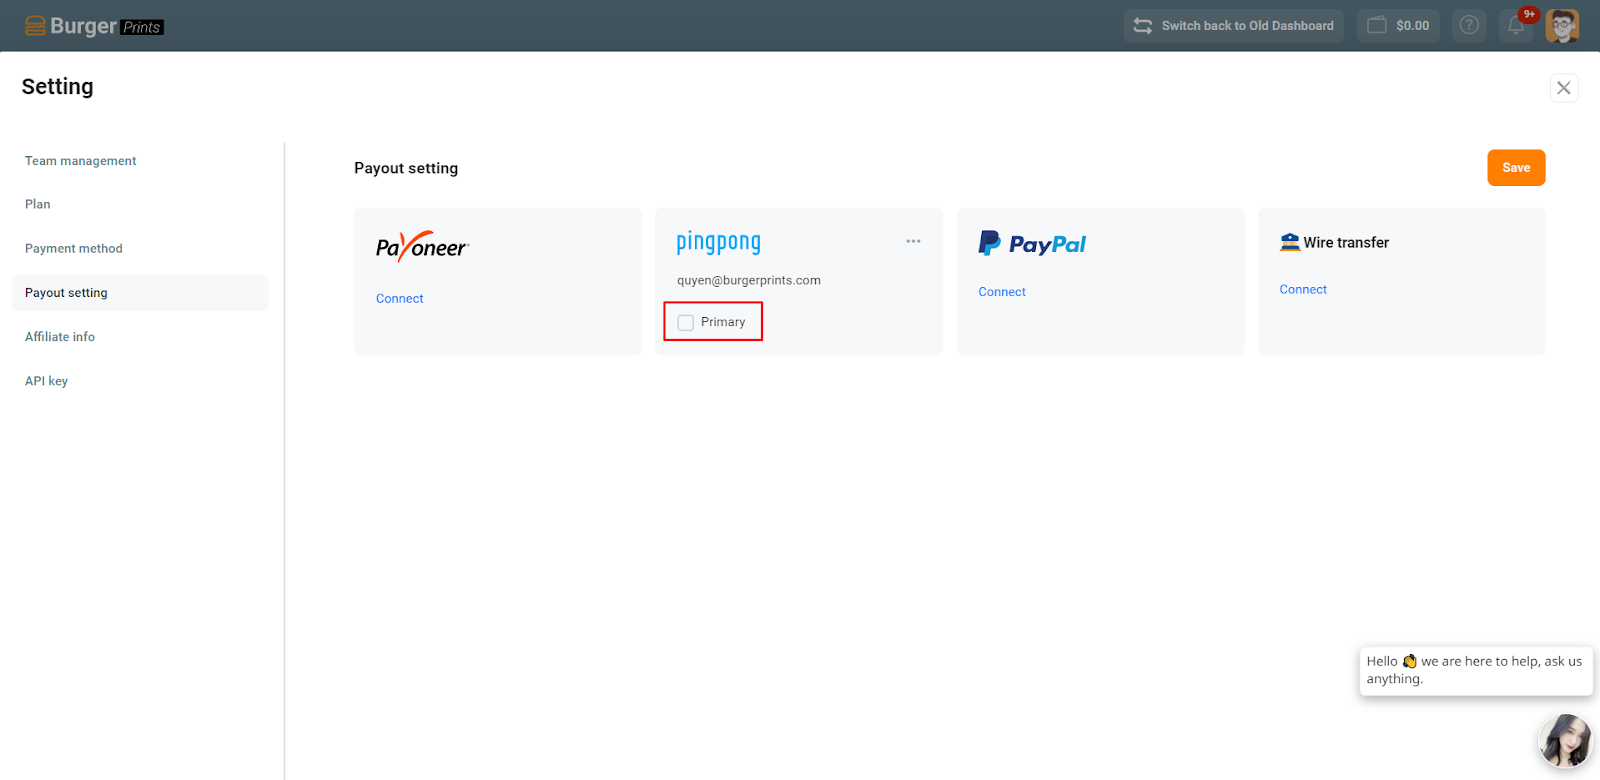Click the Payout setting page heading

click(406, 168)
